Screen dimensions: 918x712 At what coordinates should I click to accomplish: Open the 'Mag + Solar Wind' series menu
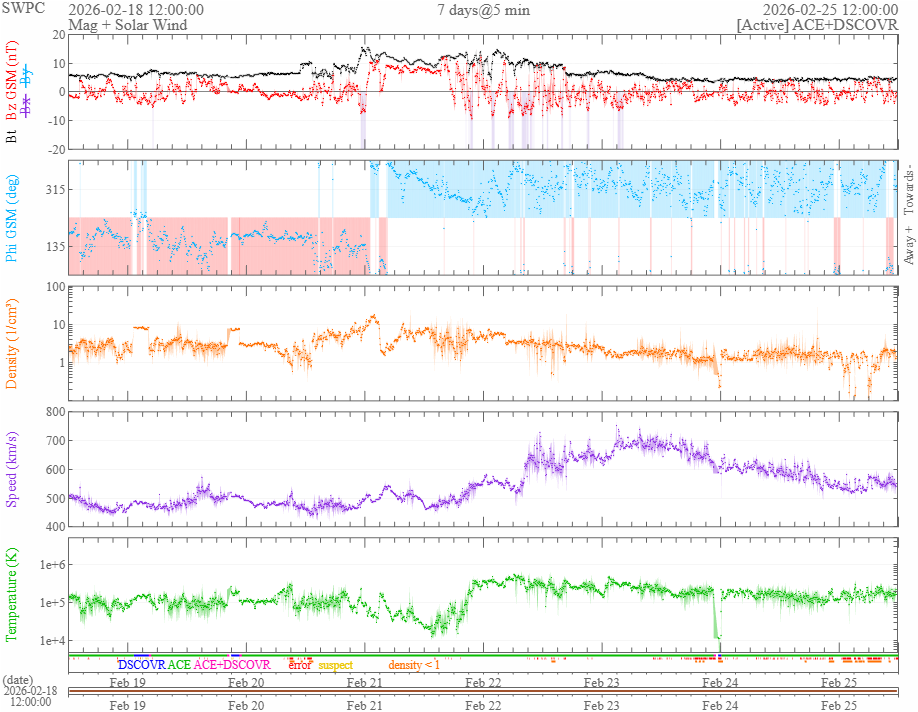click(x=128, y=25)
